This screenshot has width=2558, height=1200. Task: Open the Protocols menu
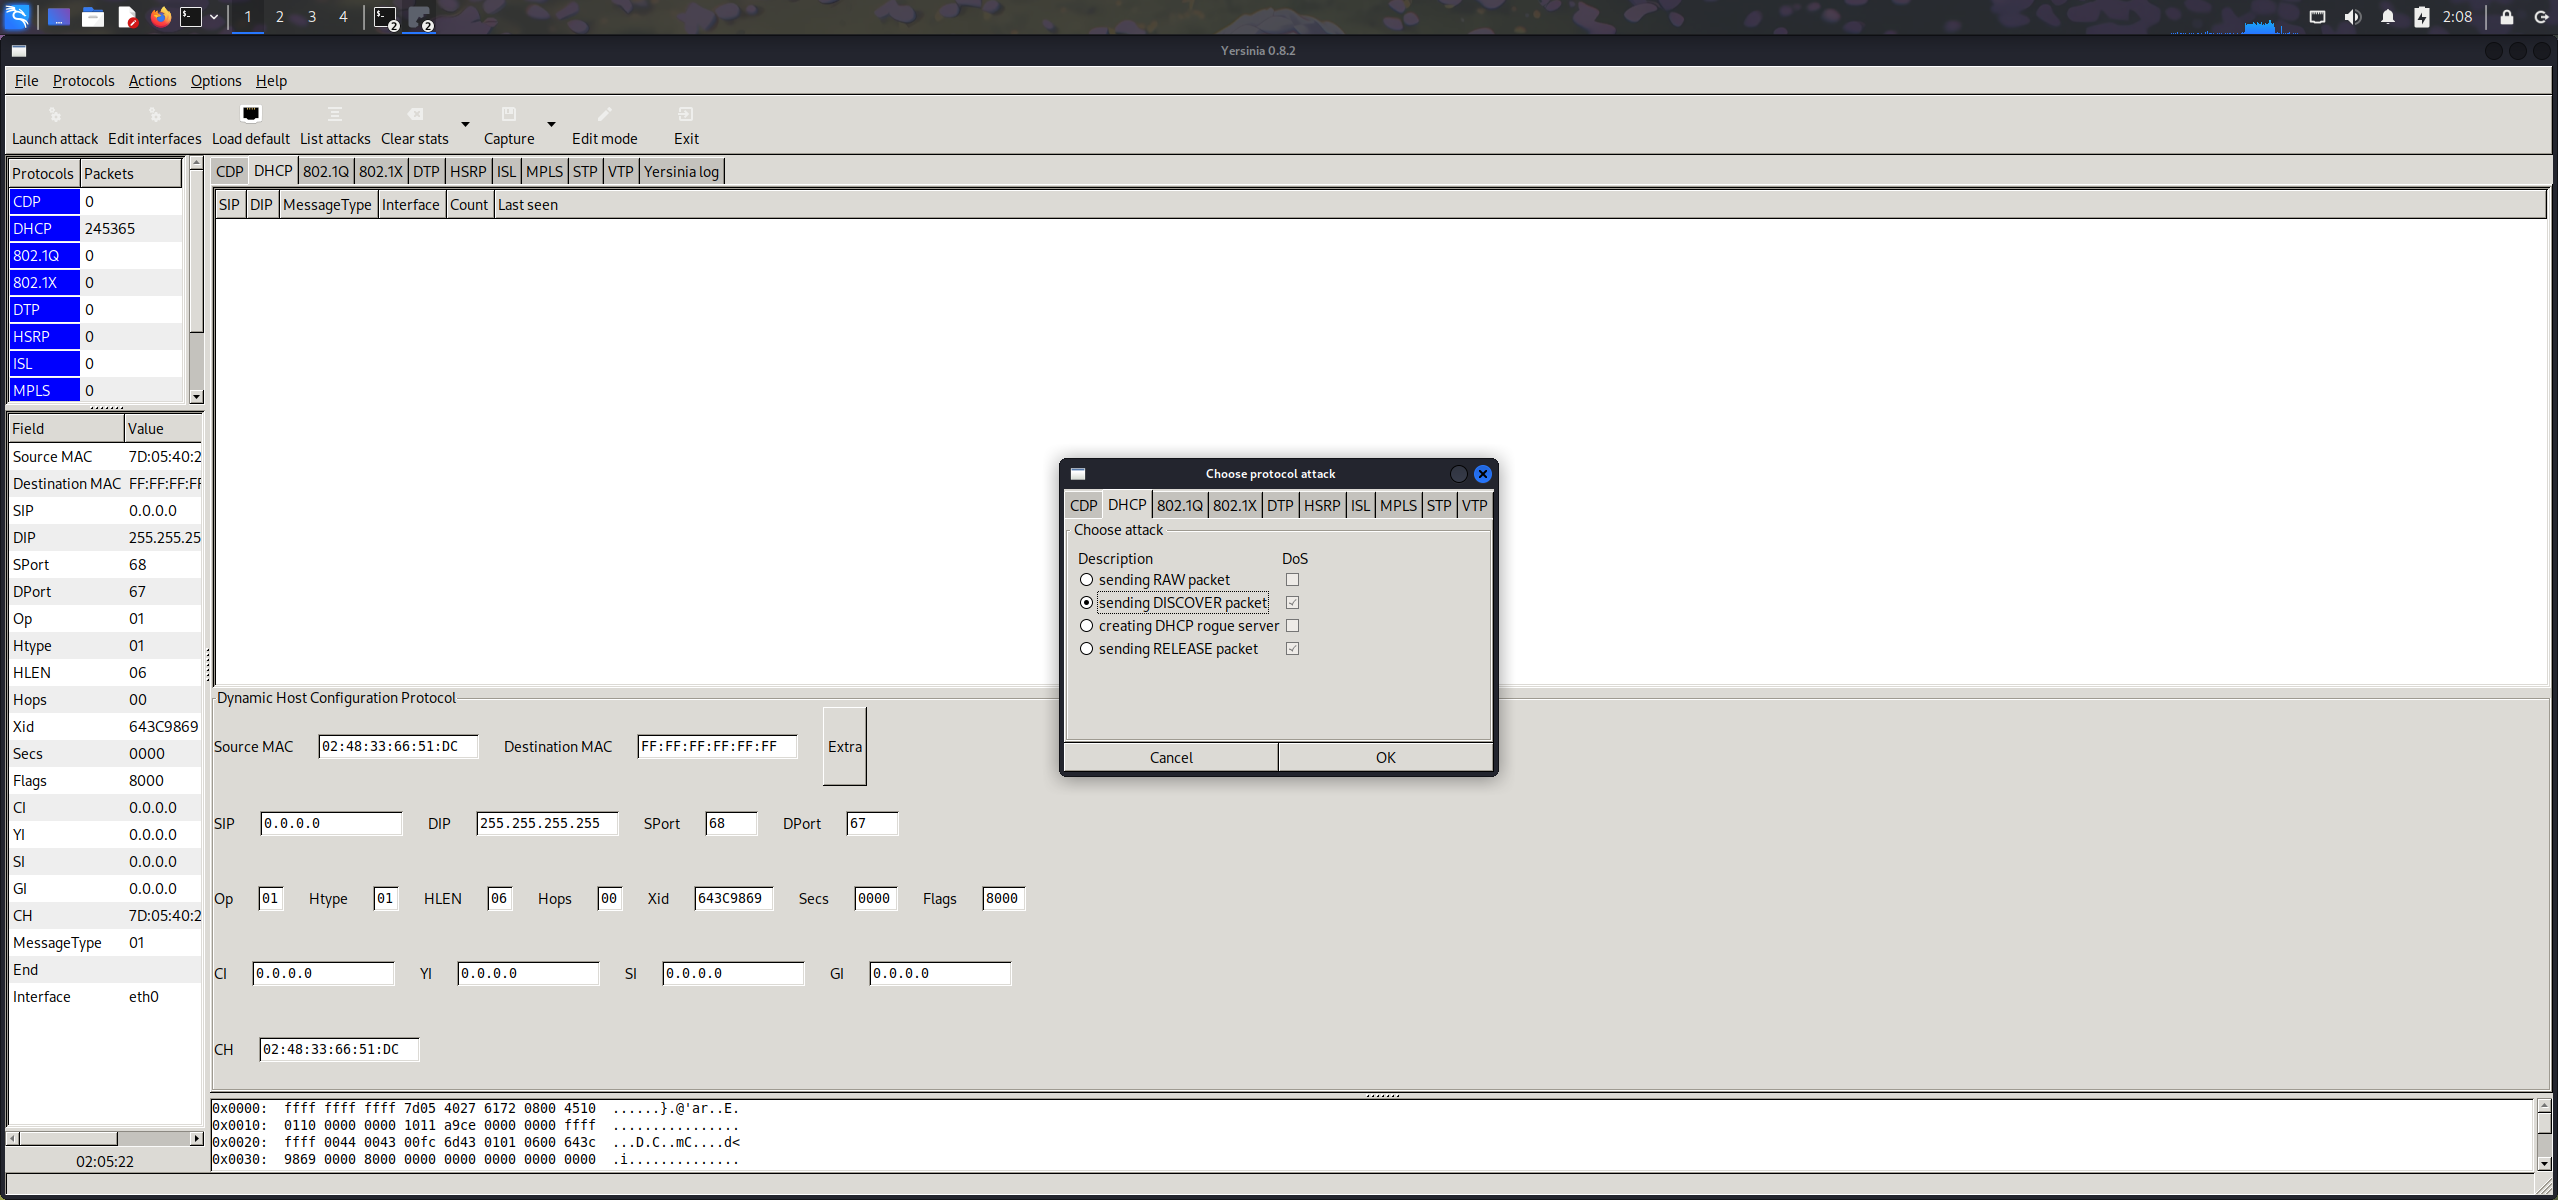[x=83, y=81]
